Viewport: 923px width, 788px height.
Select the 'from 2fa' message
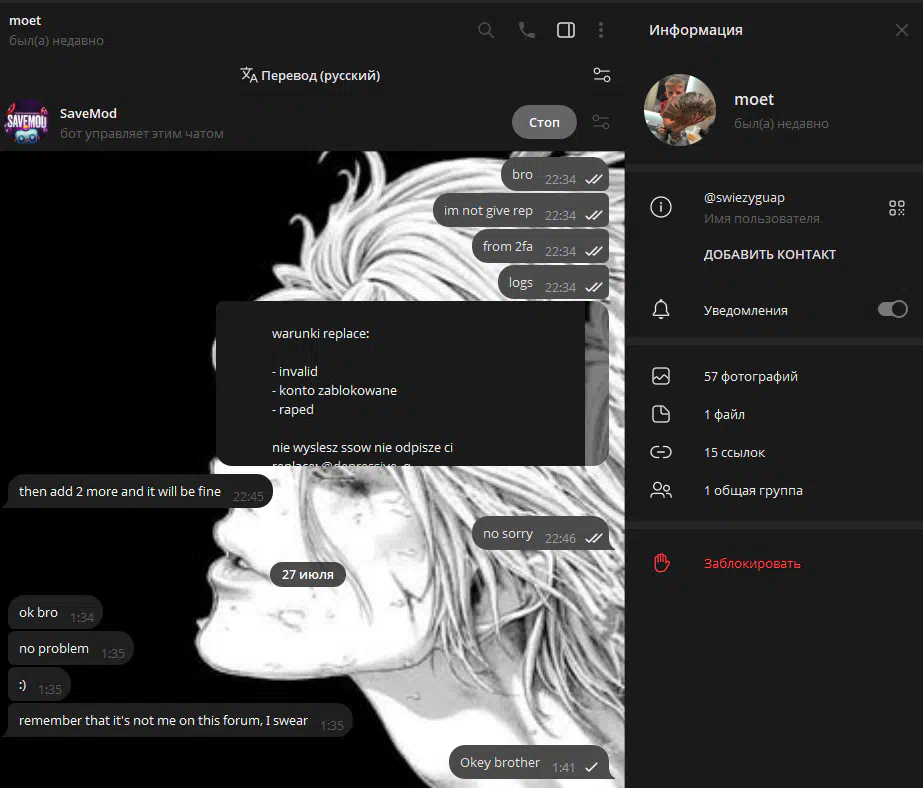540,247
